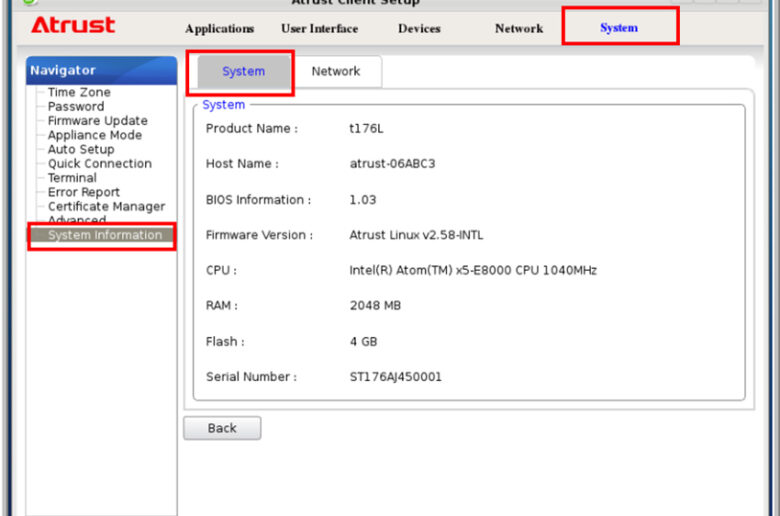Select Time Zone in the Navigator
Screen dimensions: 780x516
pyautogui.click(x=79, y=92)
